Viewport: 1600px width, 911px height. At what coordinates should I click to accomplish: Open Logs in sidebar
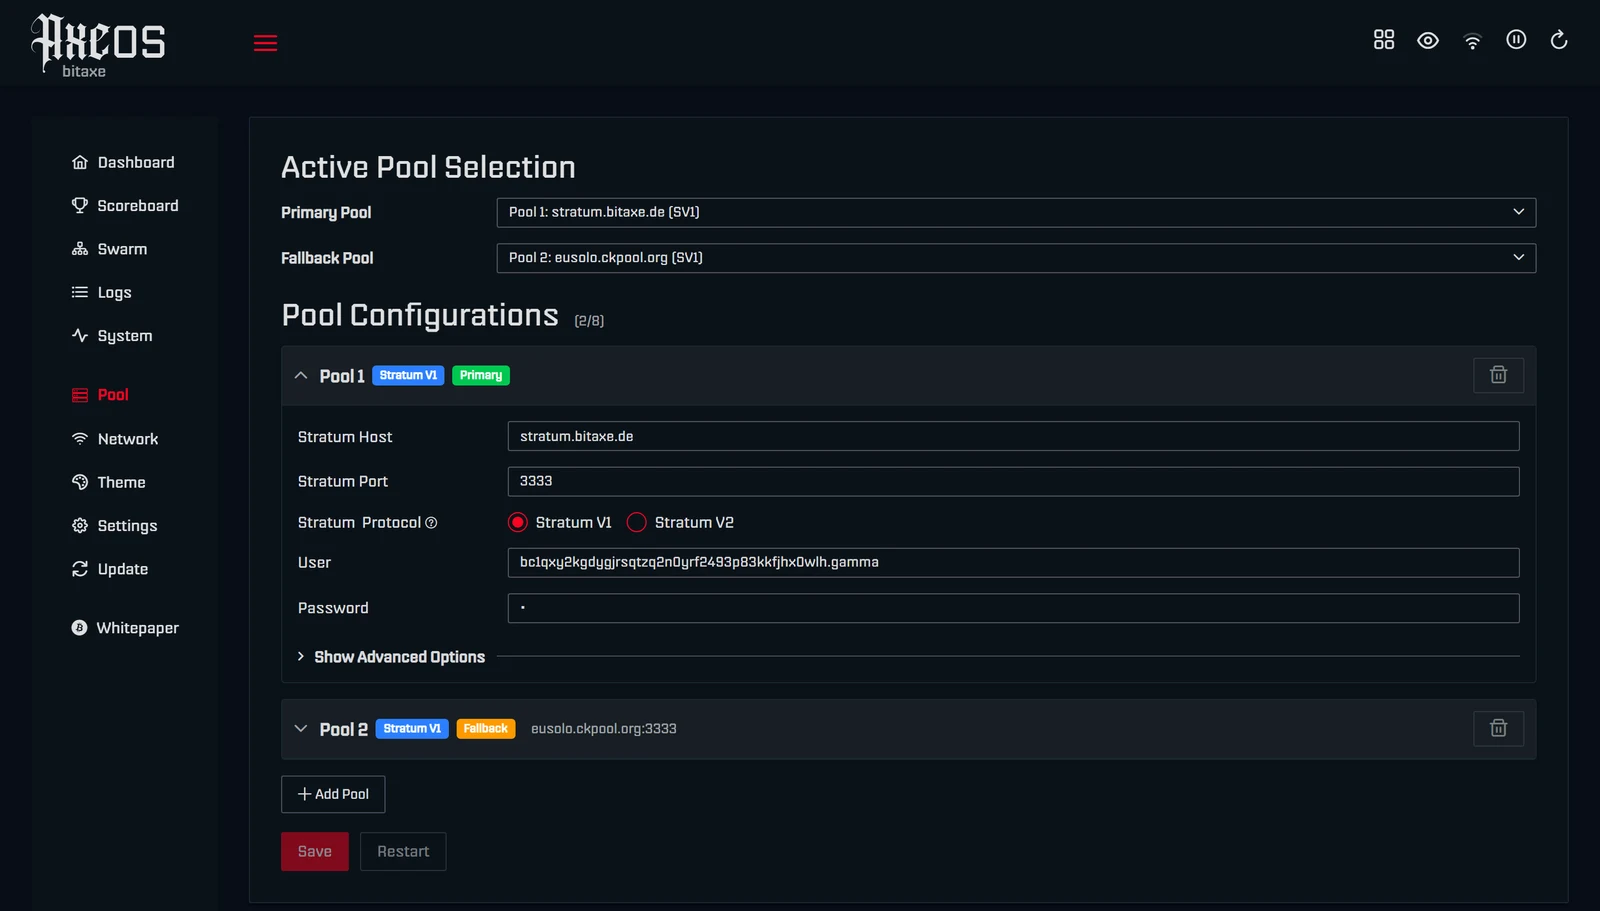tap(101, 292)
